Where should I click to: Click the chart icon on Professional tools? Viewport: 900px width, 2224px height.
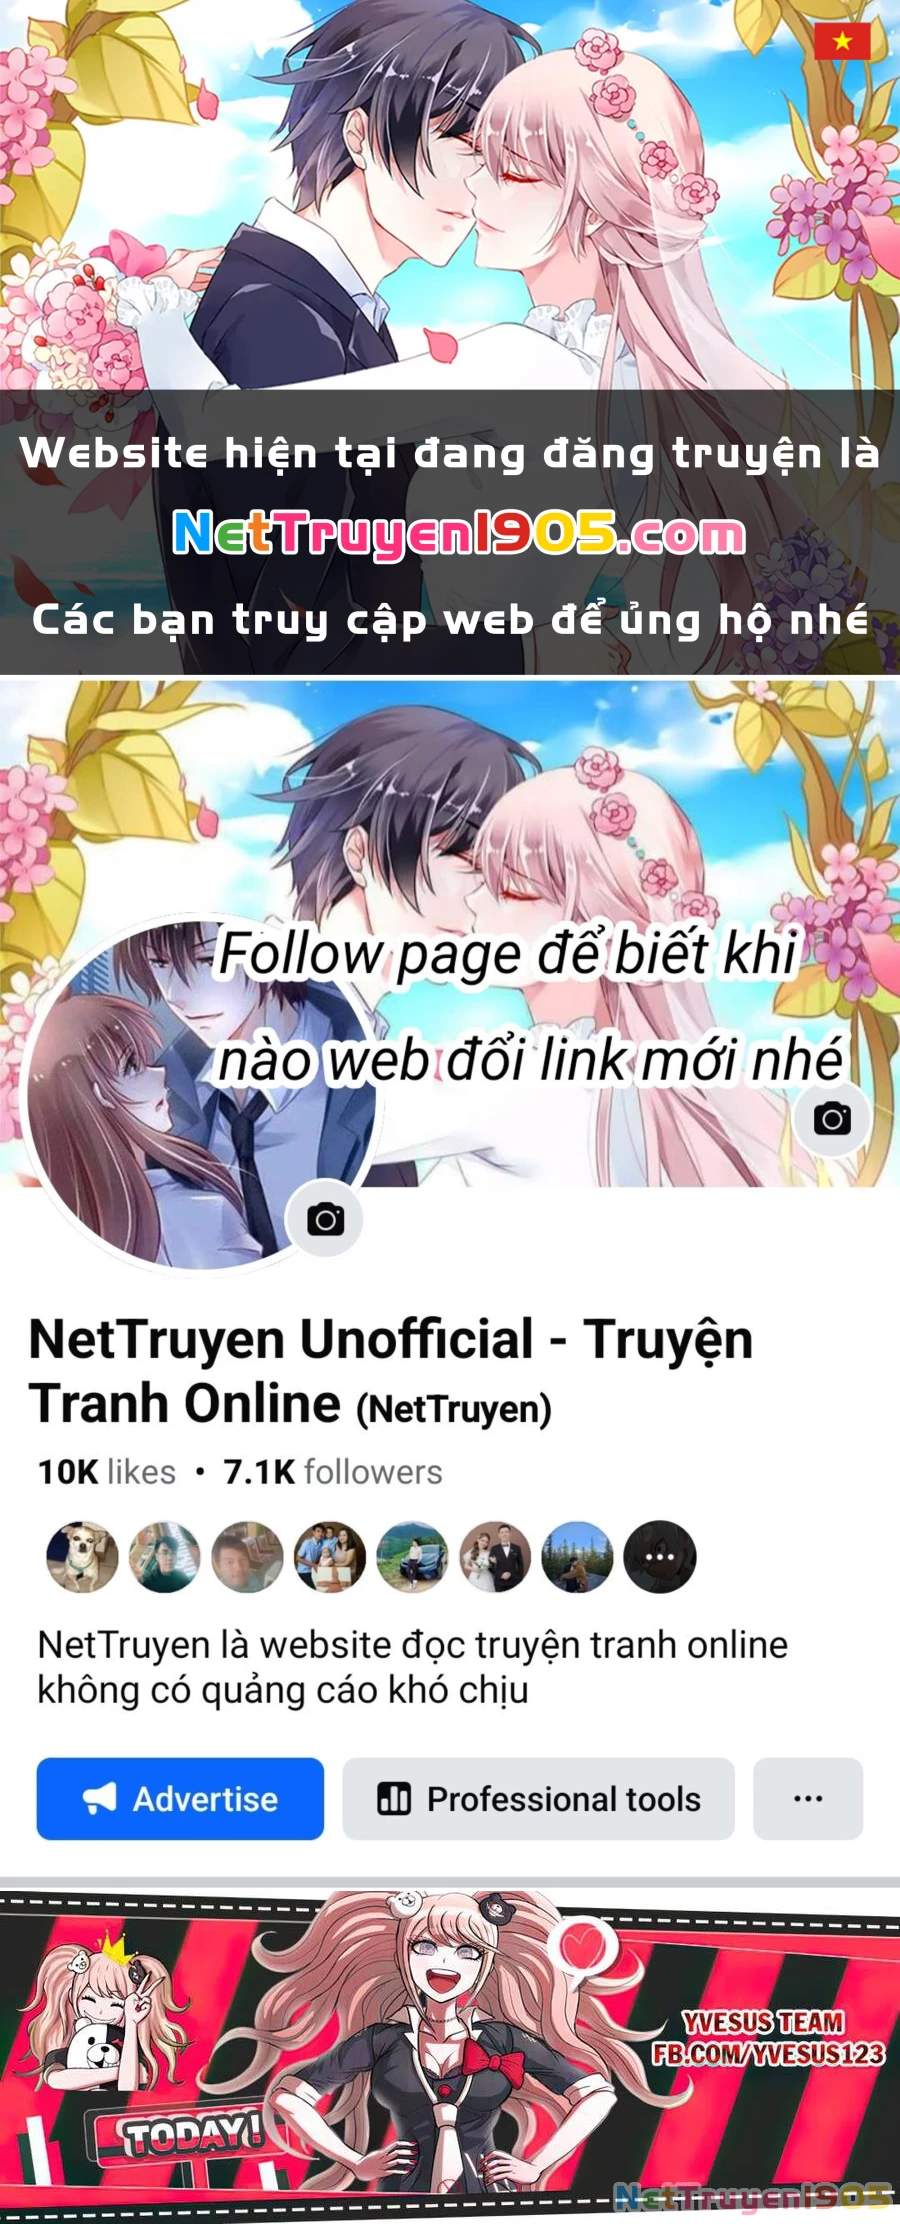pyautogui.click(x=394, y=1799)
